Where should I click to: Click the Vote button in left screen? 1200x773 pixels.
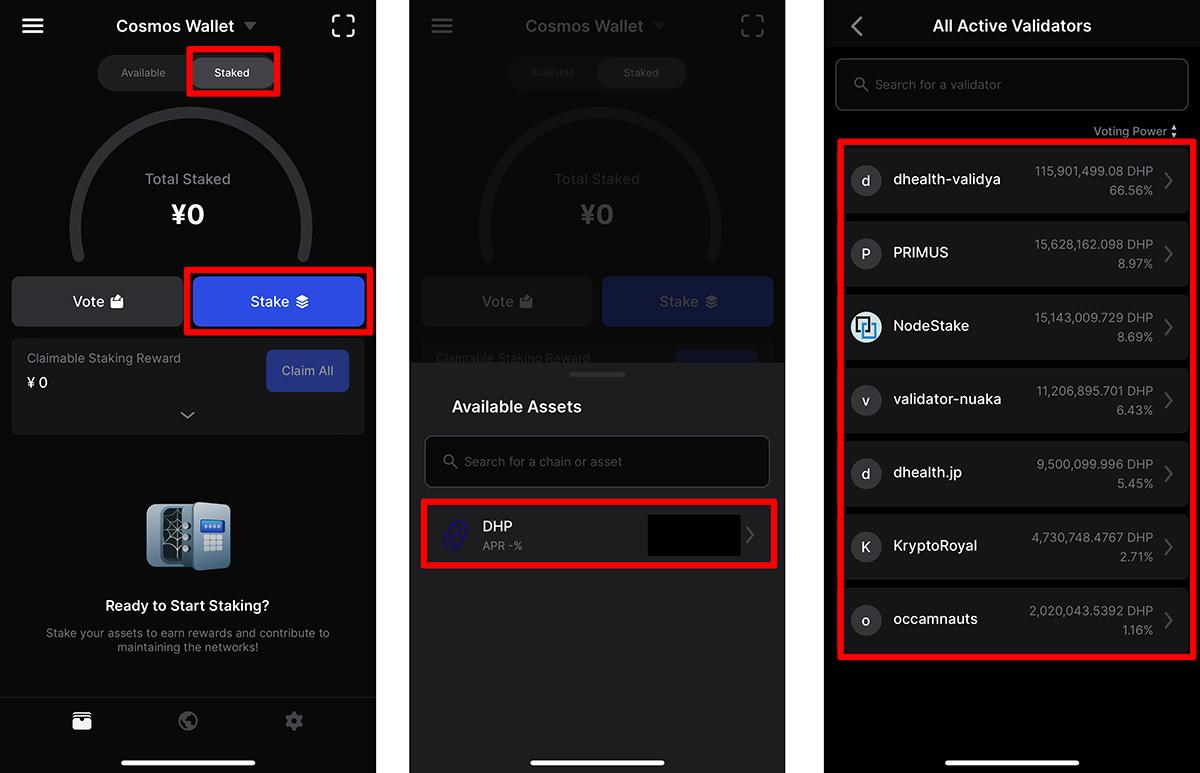[x=97, y=301]
